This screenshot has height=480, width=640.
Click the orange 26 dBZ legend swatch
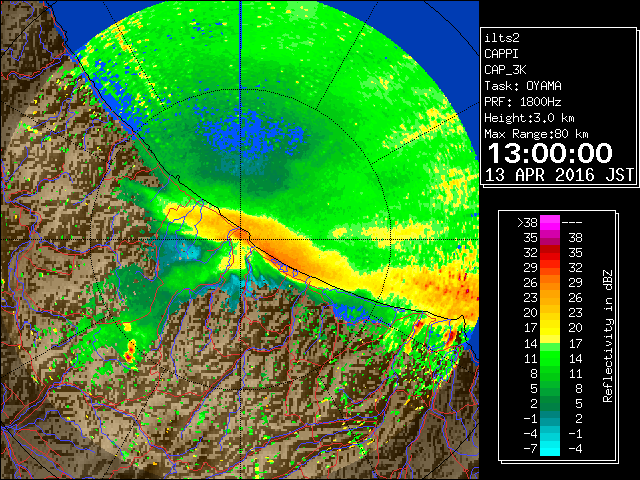tap(550, 283)
